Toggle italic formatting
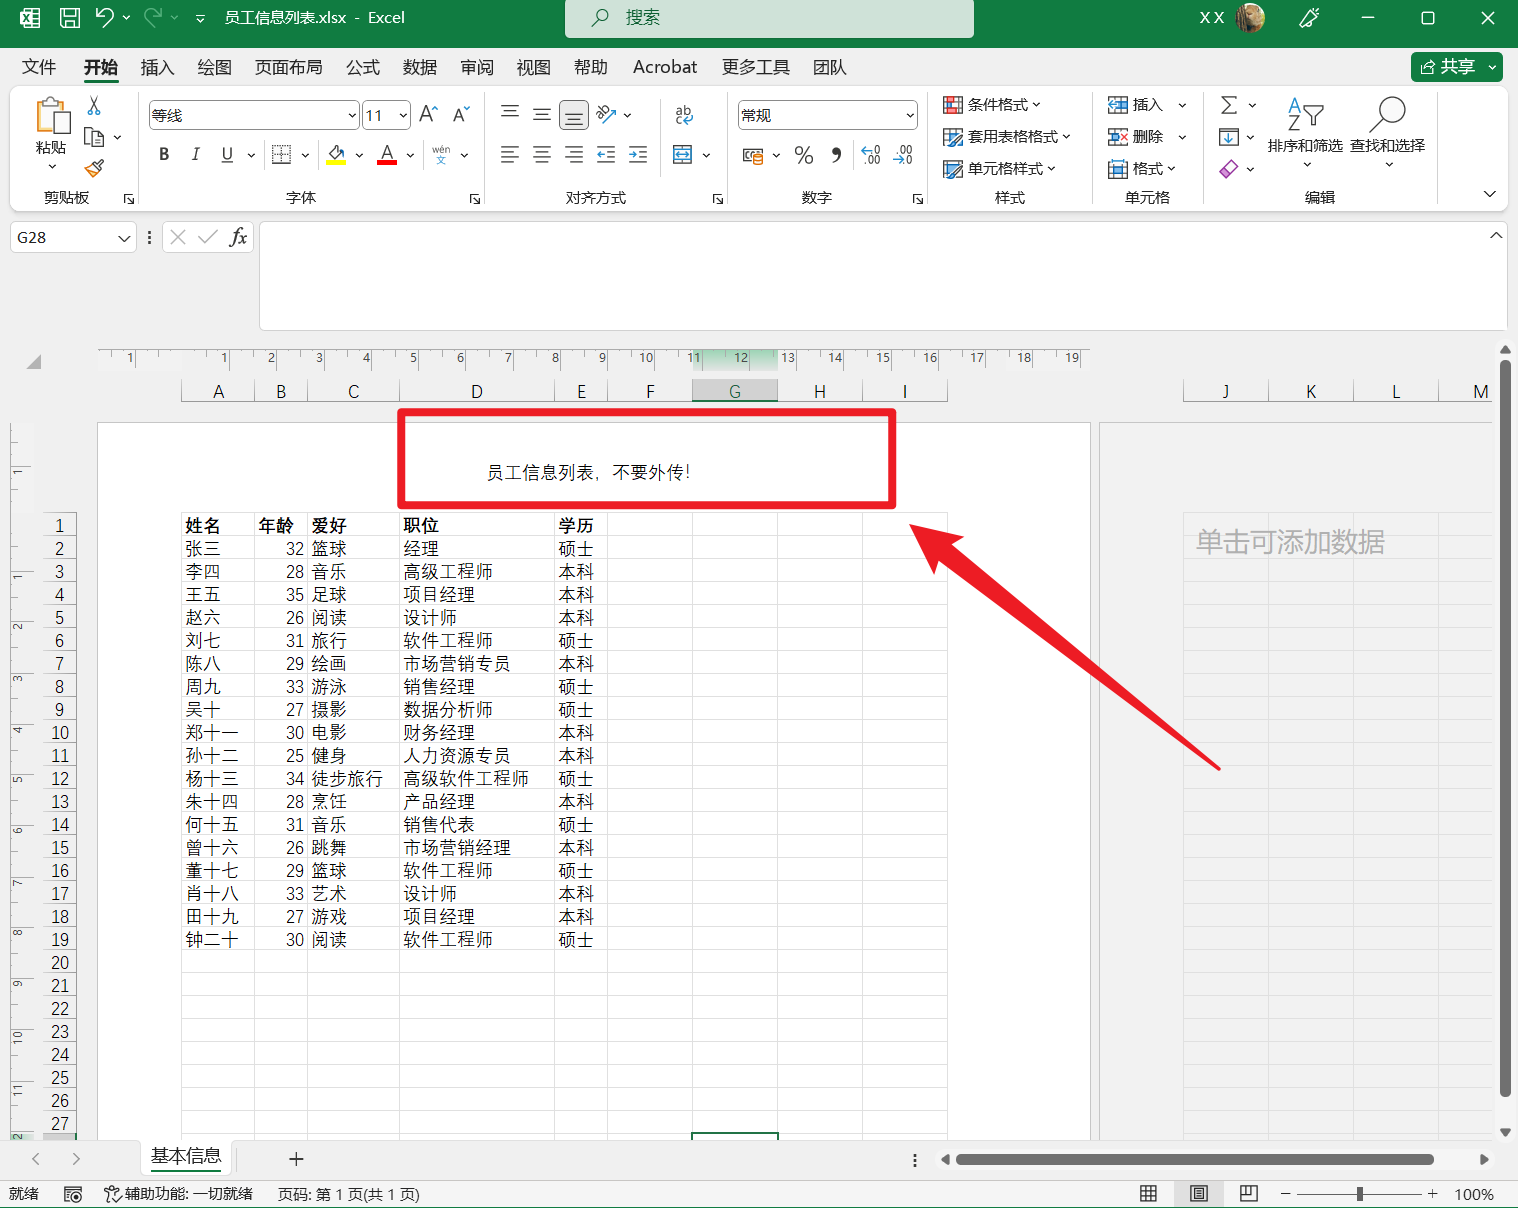The width and height of the screenshot is (1518, 1208). 196,154
